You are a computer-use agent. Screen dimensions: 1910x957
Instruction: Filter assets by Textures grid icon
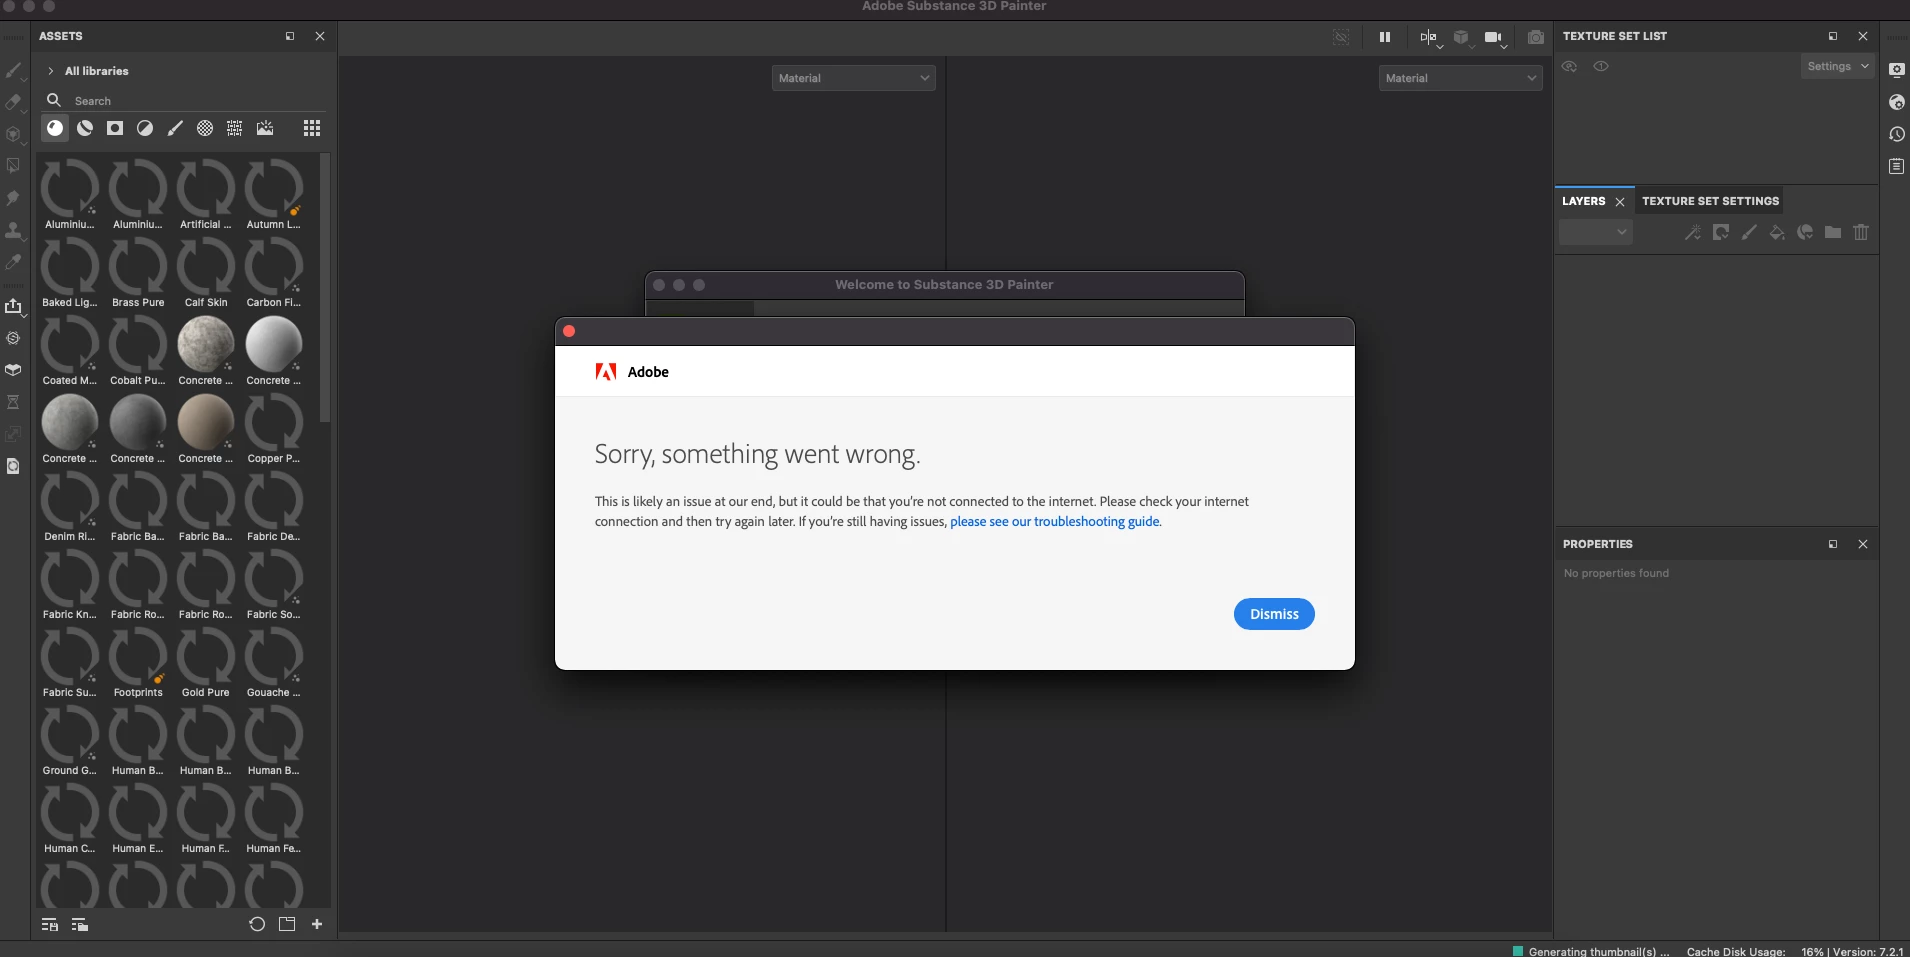(235, 128)
